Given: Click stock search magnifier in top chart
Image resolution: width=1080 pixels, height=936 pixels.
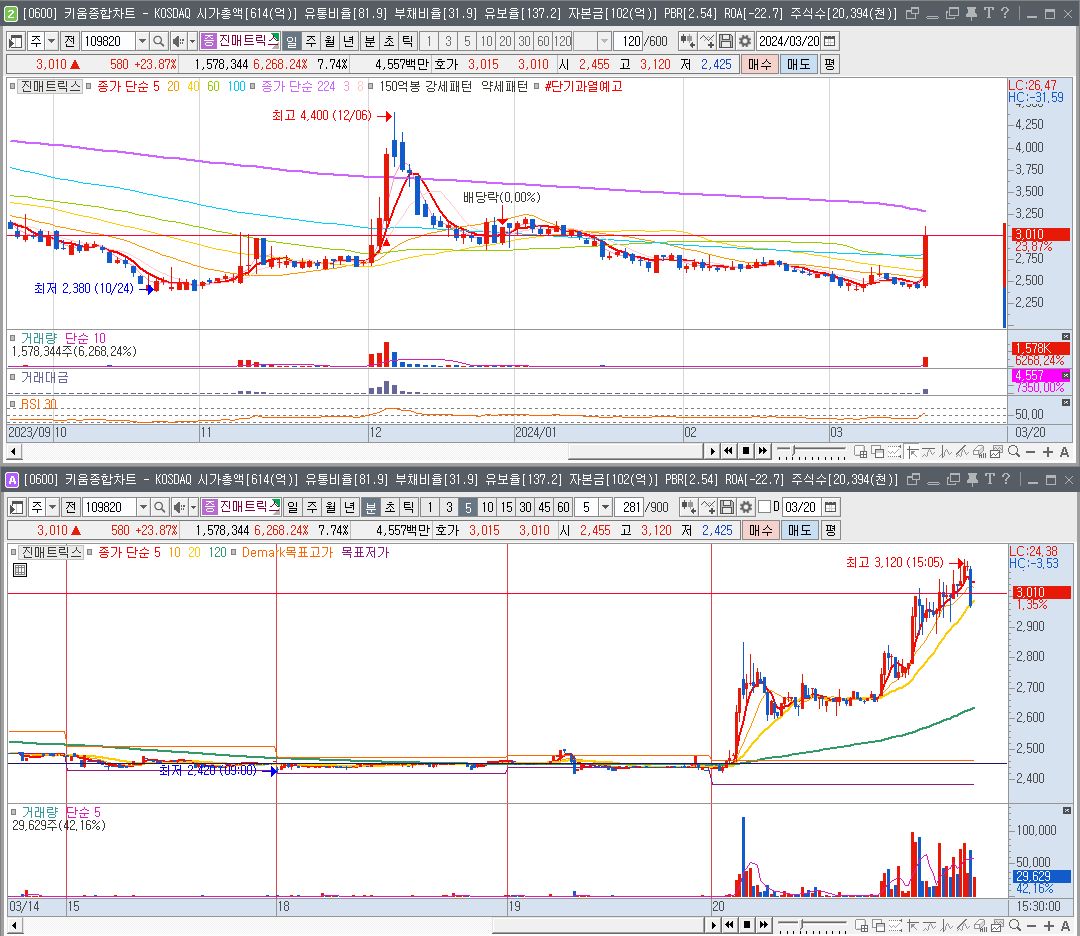Looking at the screenshot, I should [158, 41].
